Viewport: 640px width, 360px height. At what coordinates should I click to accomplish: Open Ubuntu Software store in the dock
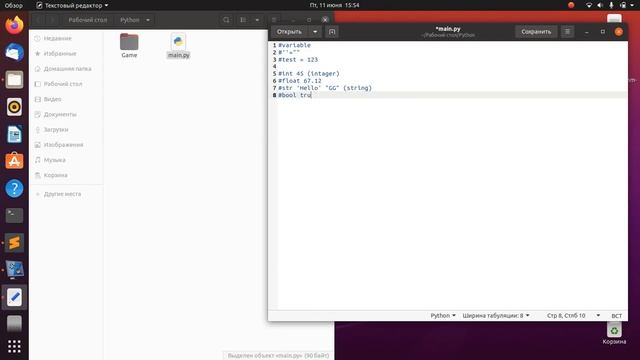(x=14, y=161)
